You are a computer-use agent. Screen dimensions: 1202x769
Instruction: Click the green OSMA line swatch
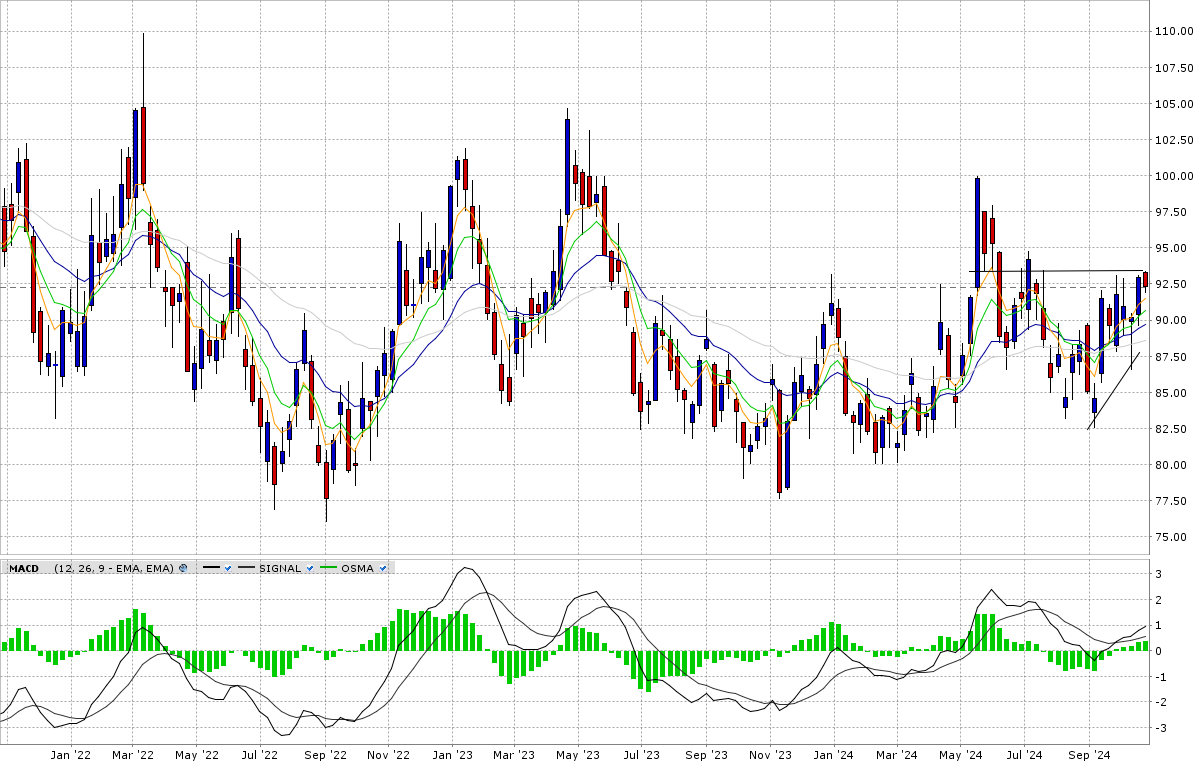point(330,568)
